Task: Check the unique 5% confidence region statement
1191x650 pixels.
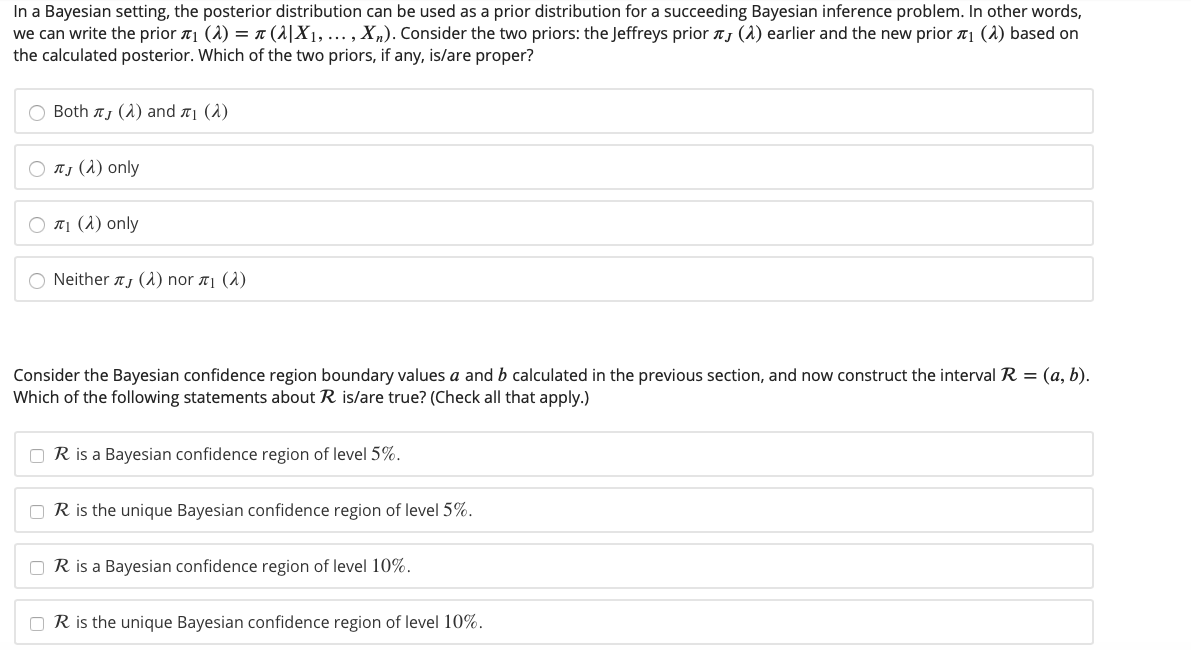Action: pos(37,510)
